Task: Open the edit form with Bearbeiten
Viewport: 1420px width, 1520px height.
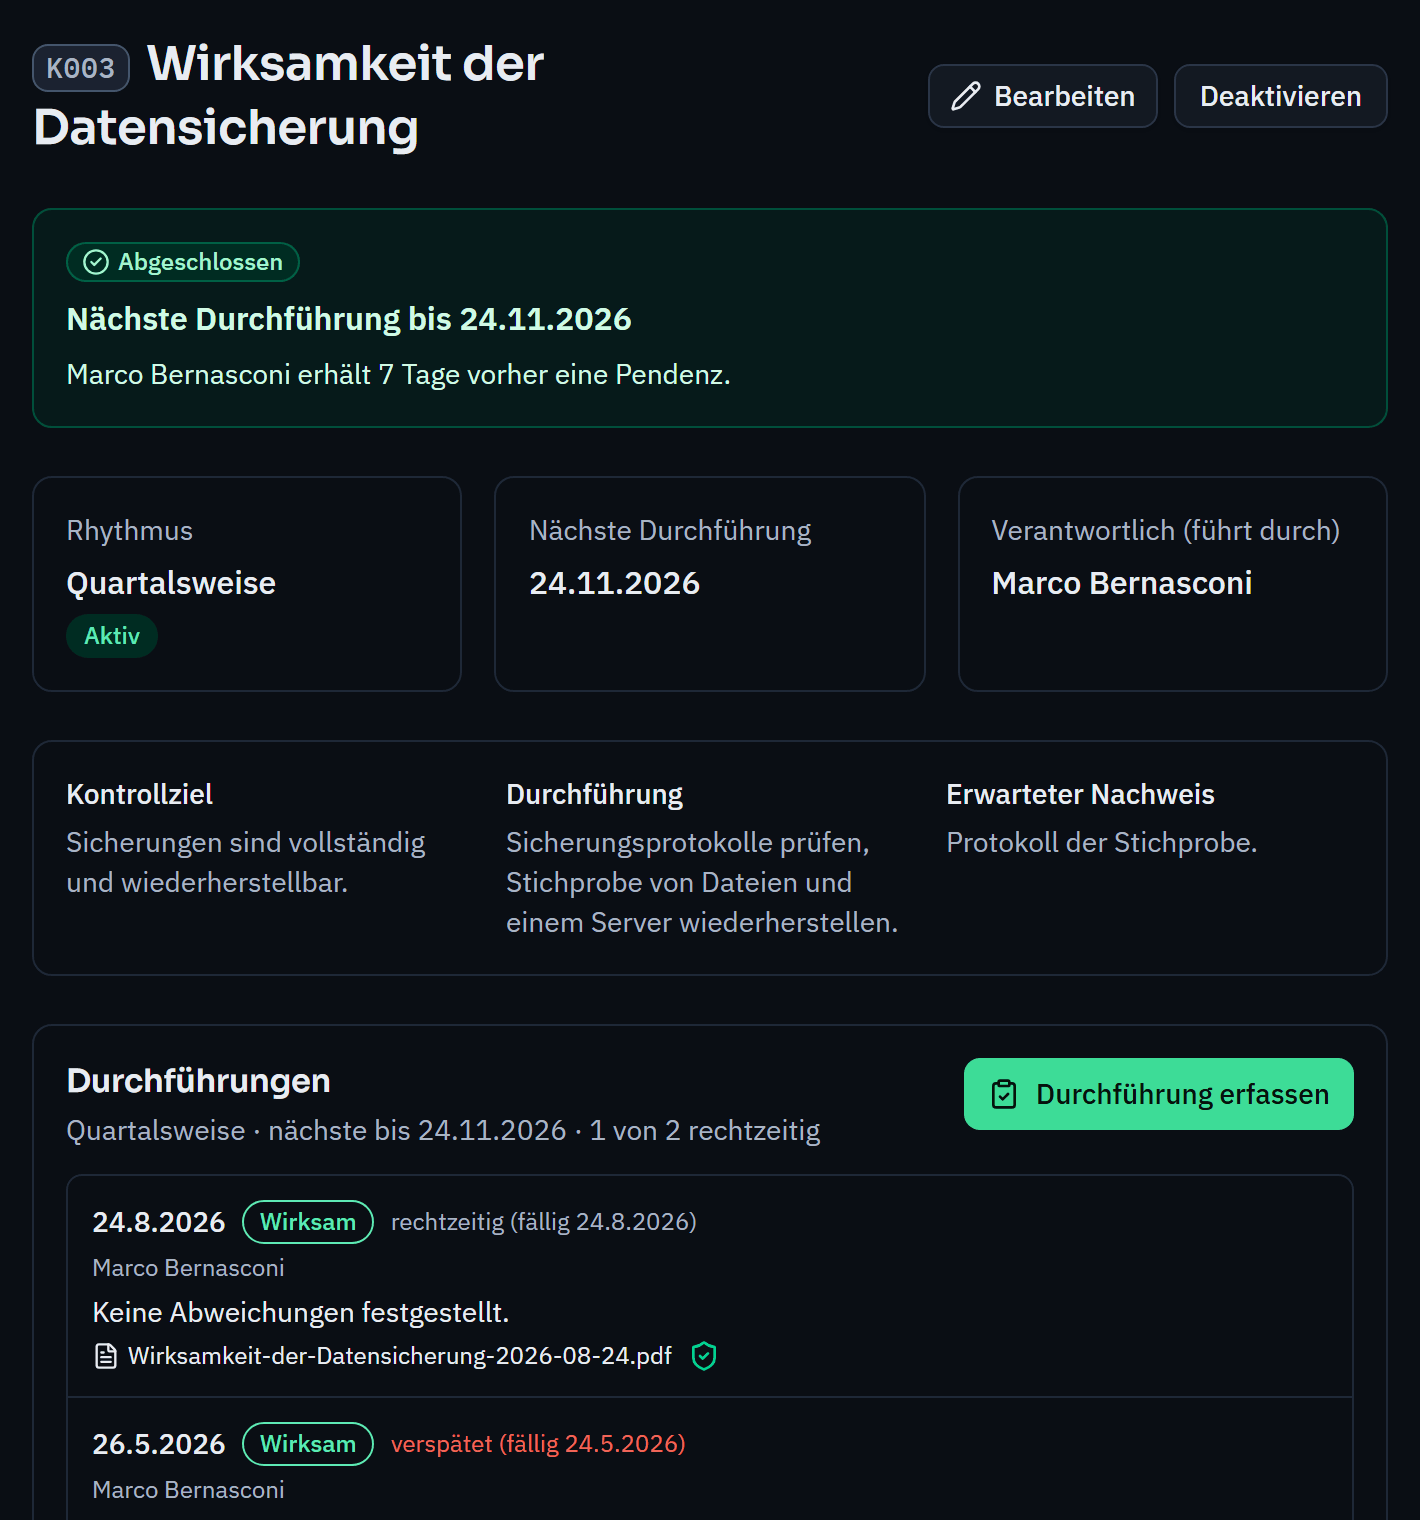Action: click(1042, 96)
